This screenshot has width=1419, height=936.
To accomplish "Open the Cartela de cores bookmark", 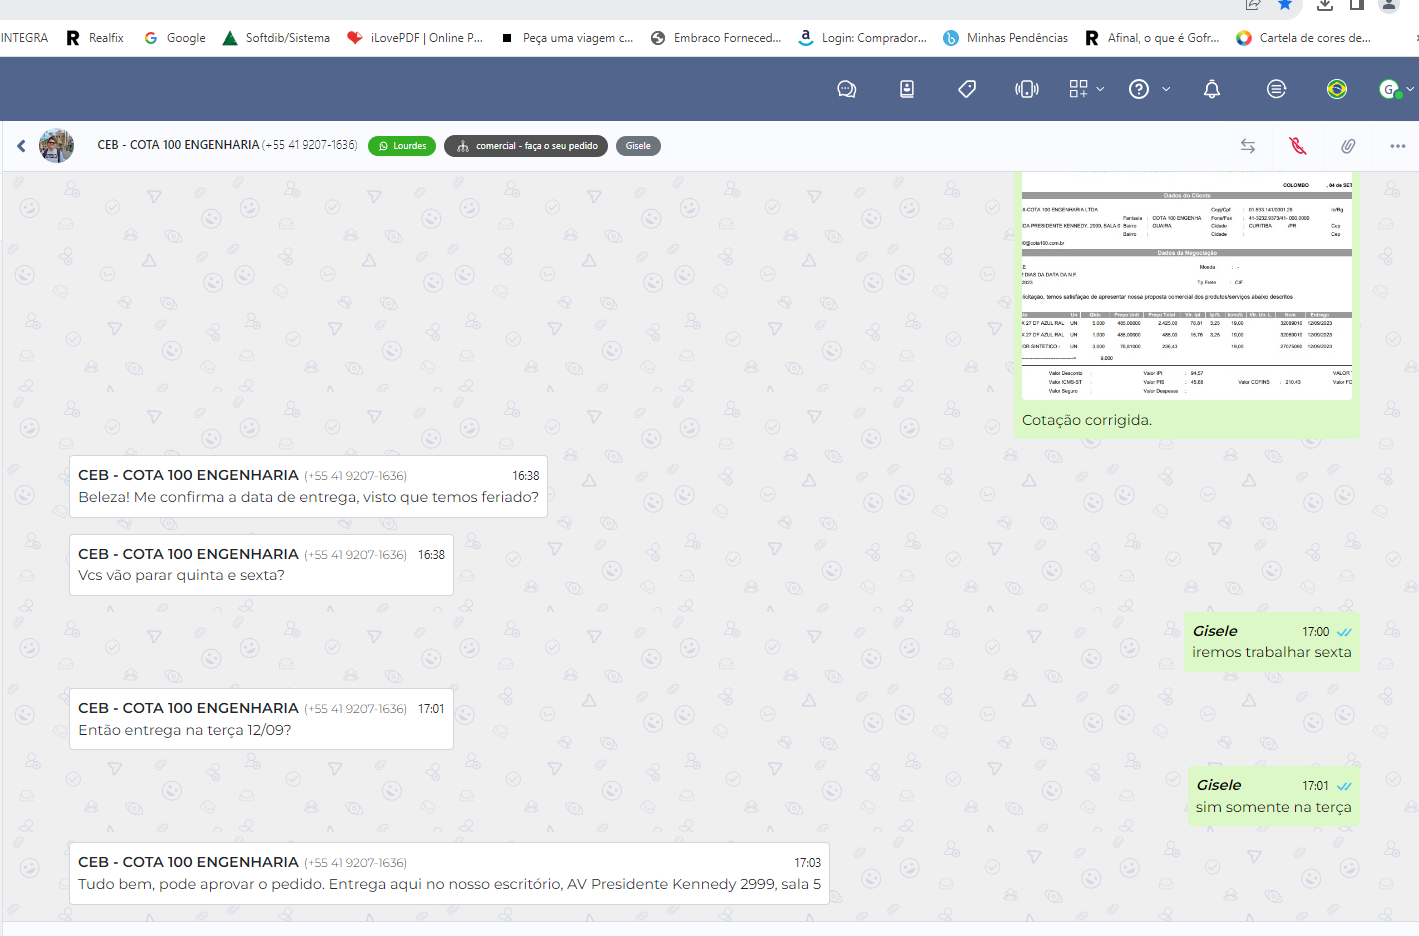I will click(1304, 38).
